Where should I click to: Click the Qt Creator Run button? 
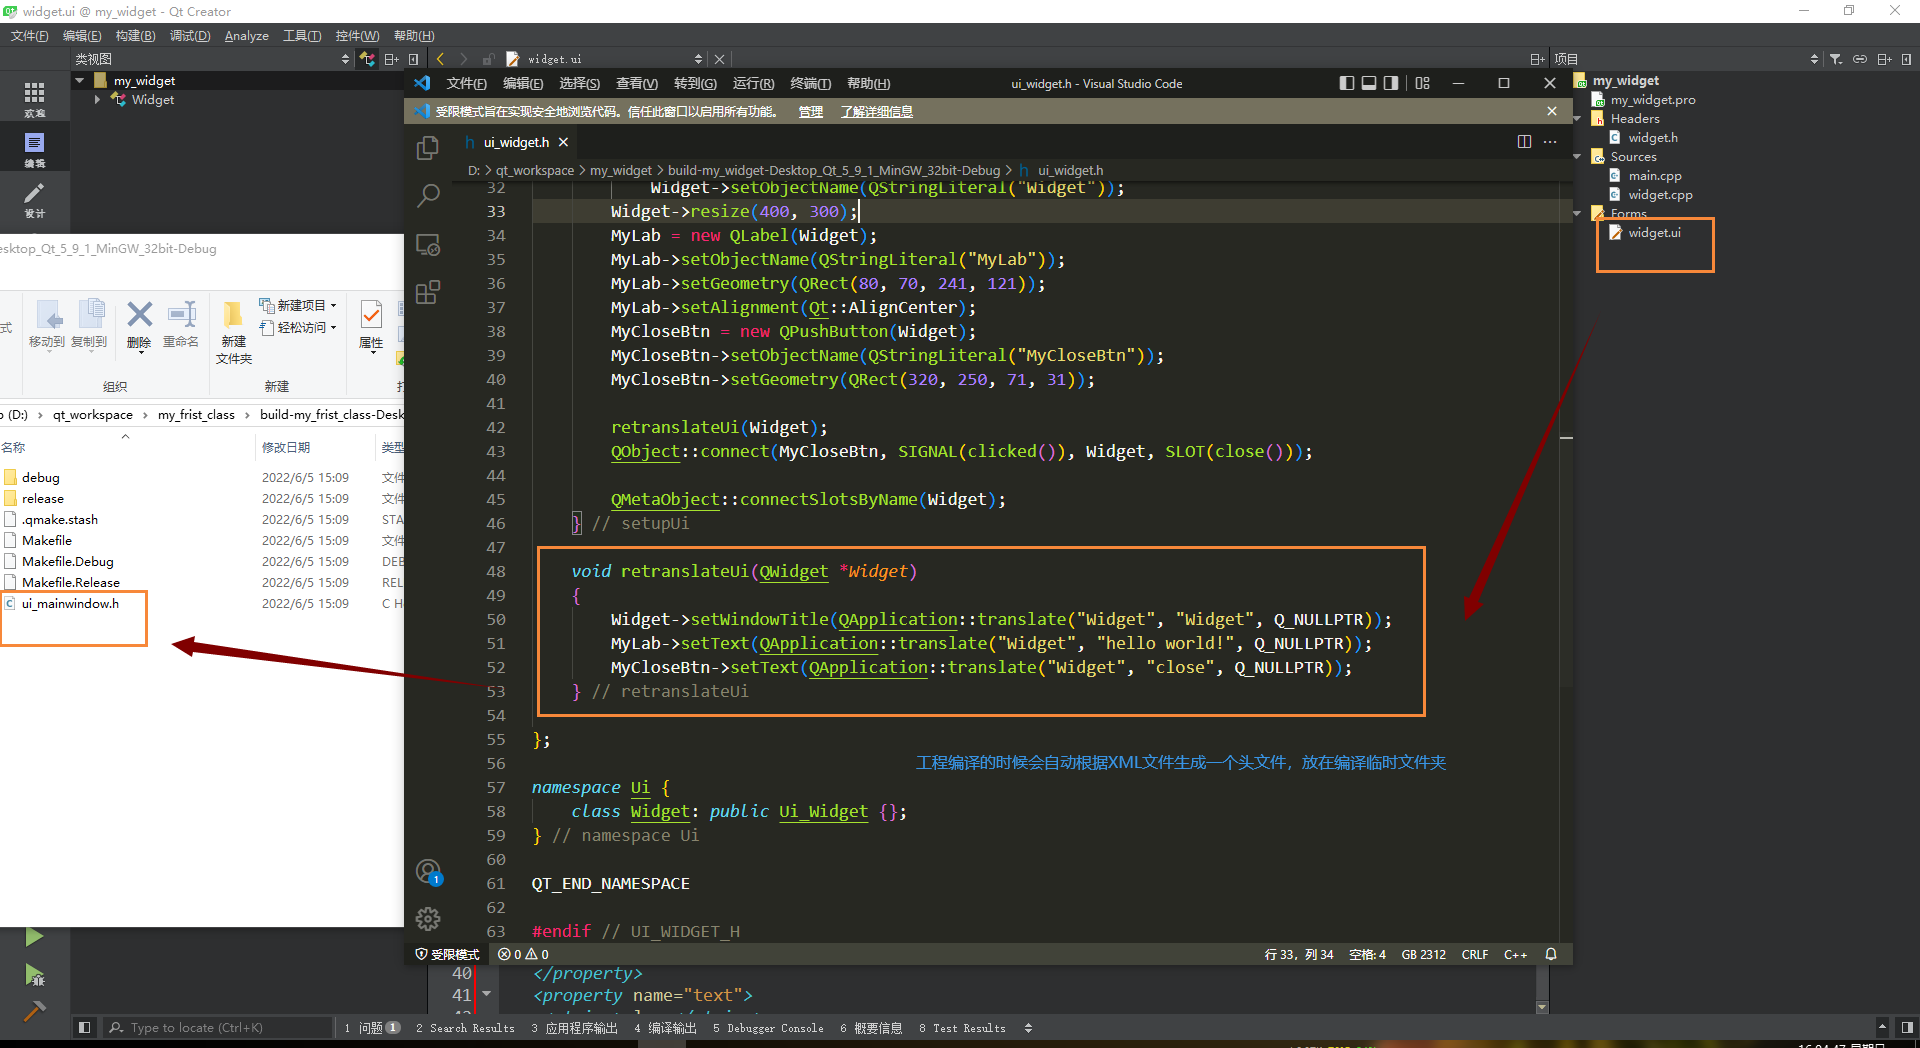tap(34, 937)
